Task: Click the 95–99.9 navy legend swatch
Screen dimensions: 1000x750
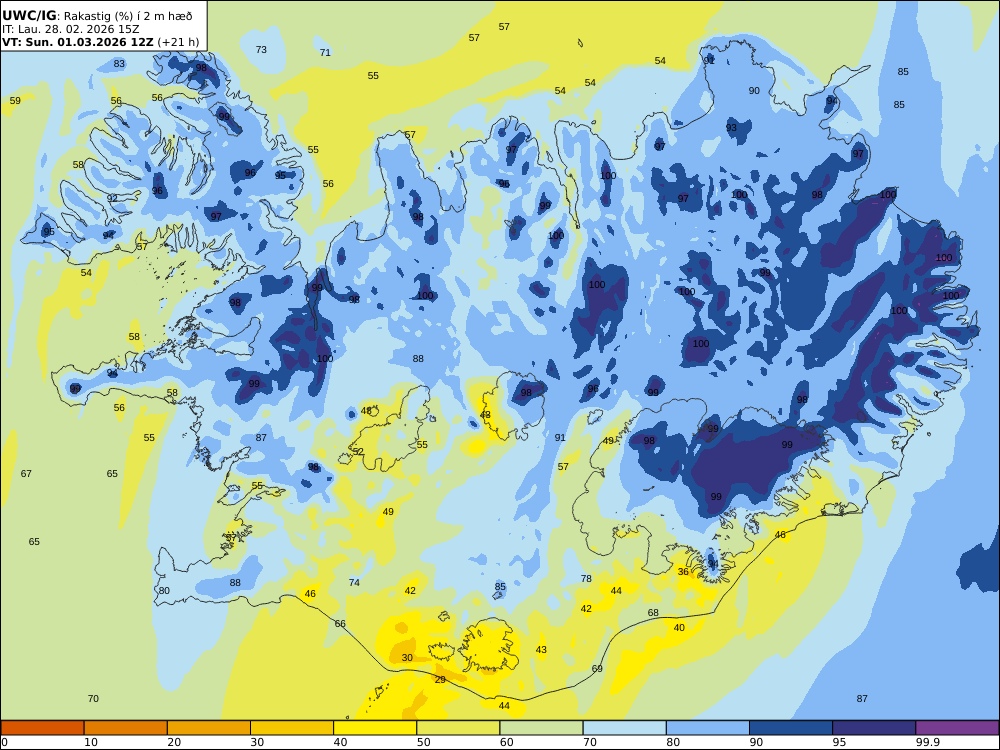Action: [x=874, y=728]
